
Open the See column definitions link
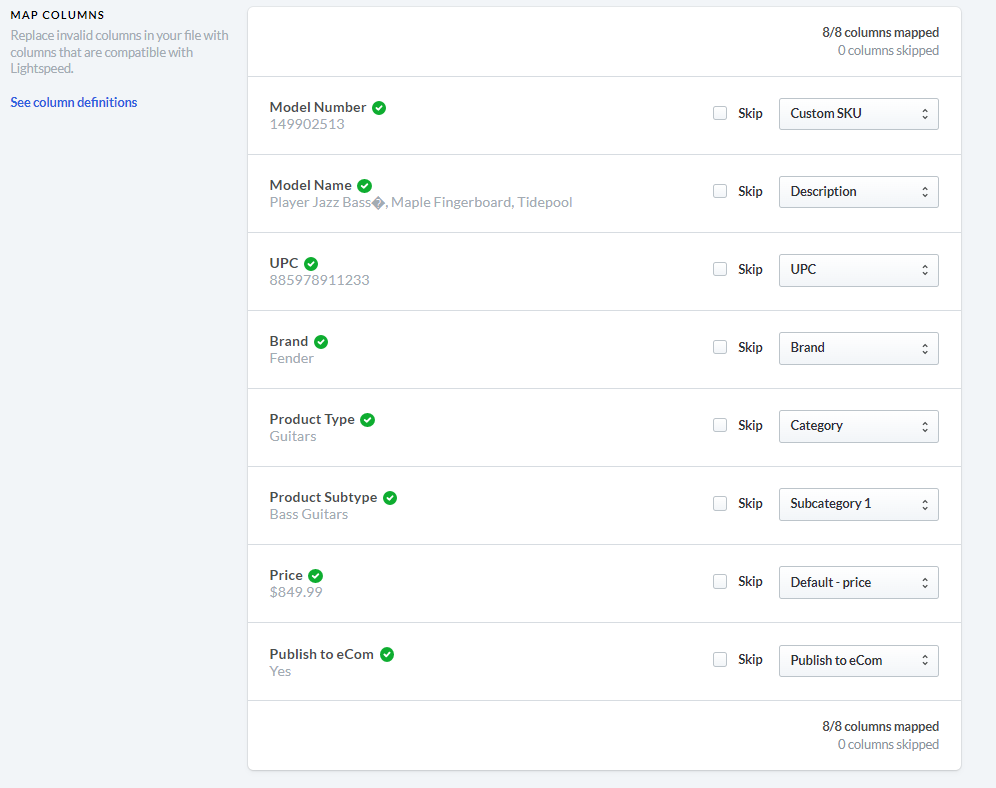pyautogui.click(x=74, y=103)
